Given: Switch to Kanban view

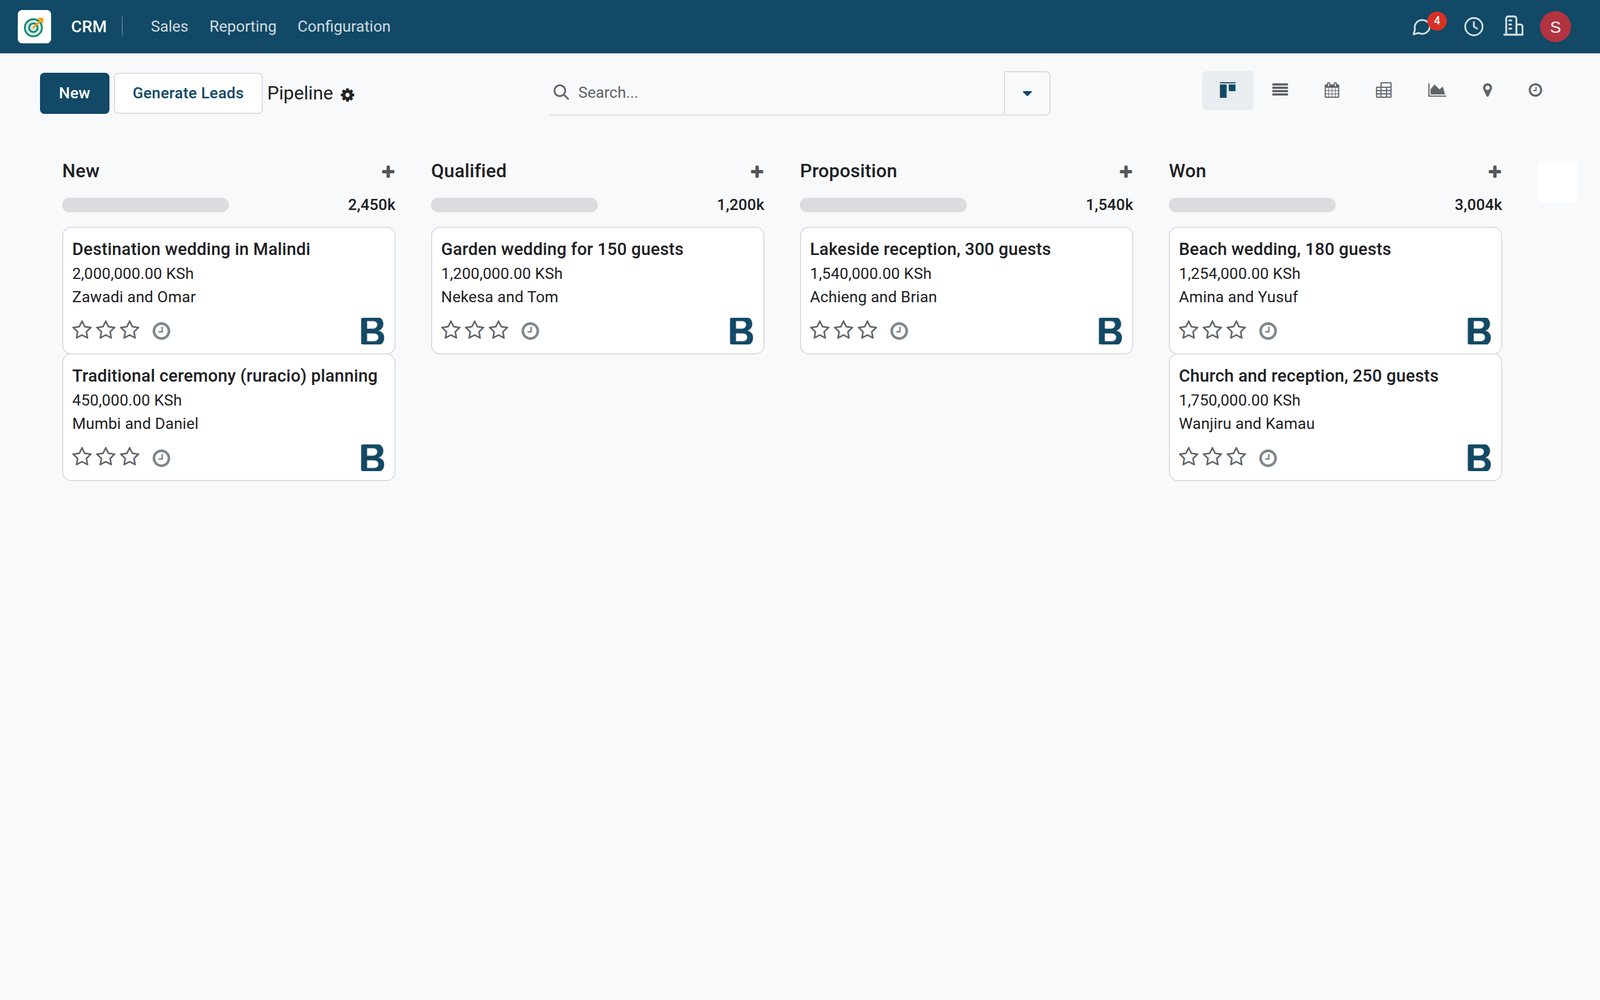Looking at the screenshot, I should 1227,90.
